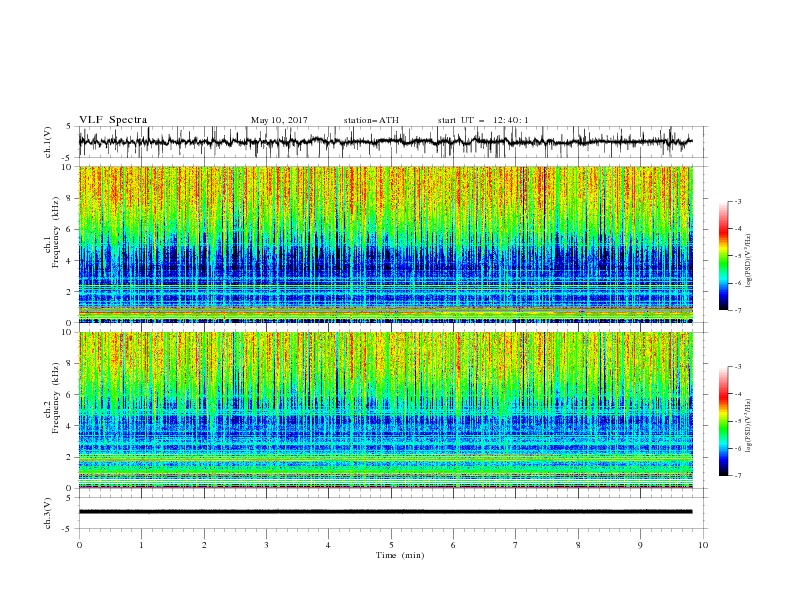This screenshot has height=612, width=792.
Task: Click the ch.3 flat waveform trace
Action: pos(385,512)
